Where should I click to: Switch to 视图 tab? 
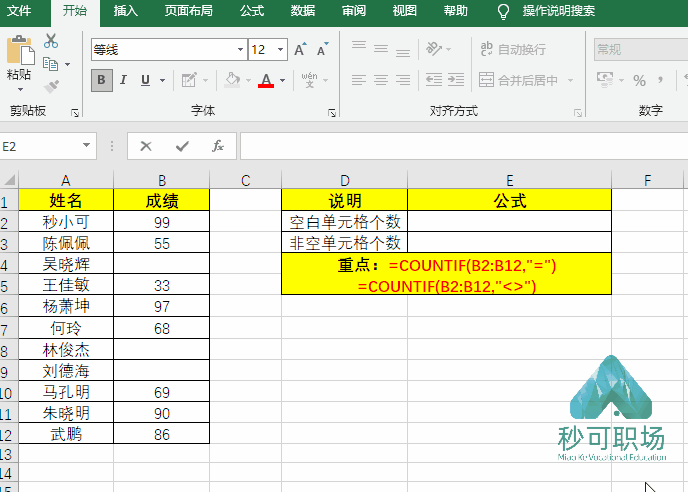click(x=405, y=11)
